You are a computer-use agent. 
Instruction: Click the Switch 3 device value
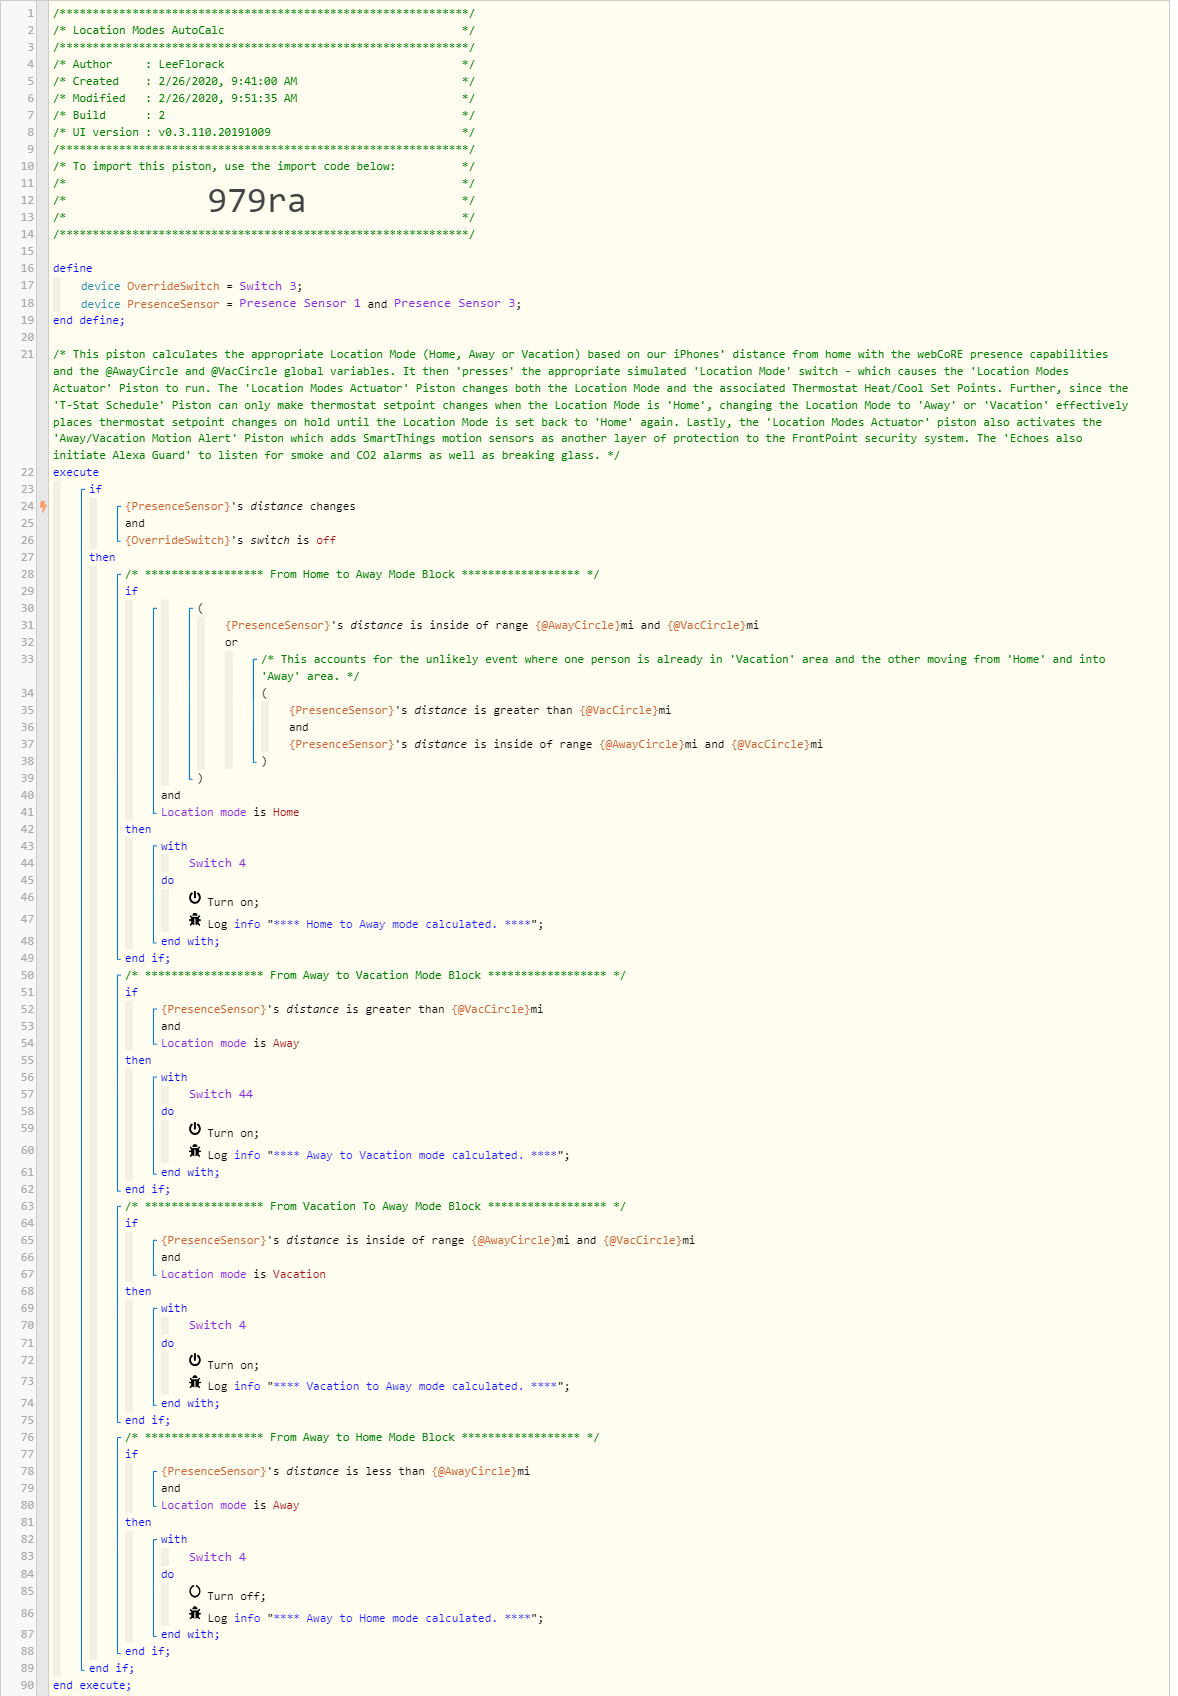(267, 286)
